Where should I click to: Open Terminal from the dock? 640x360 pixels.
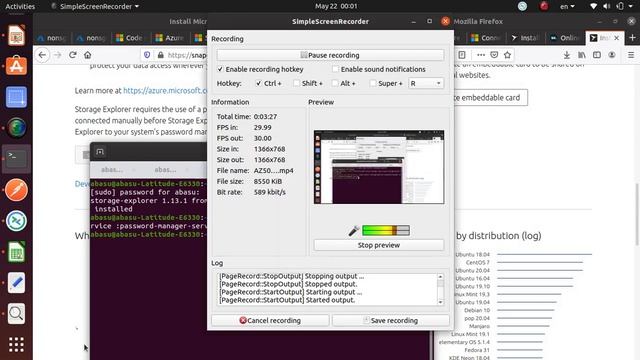[16, 159]
